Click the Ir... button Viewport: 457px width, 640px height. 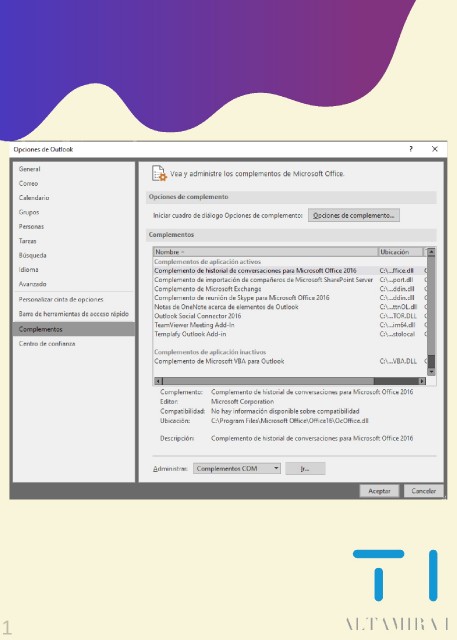tap(305, 469)
